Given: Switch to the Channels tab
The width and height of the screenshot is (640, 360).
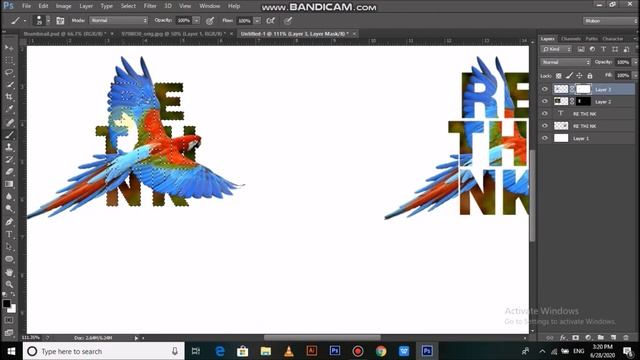Looking at the screenshot, I should (571, 39).
